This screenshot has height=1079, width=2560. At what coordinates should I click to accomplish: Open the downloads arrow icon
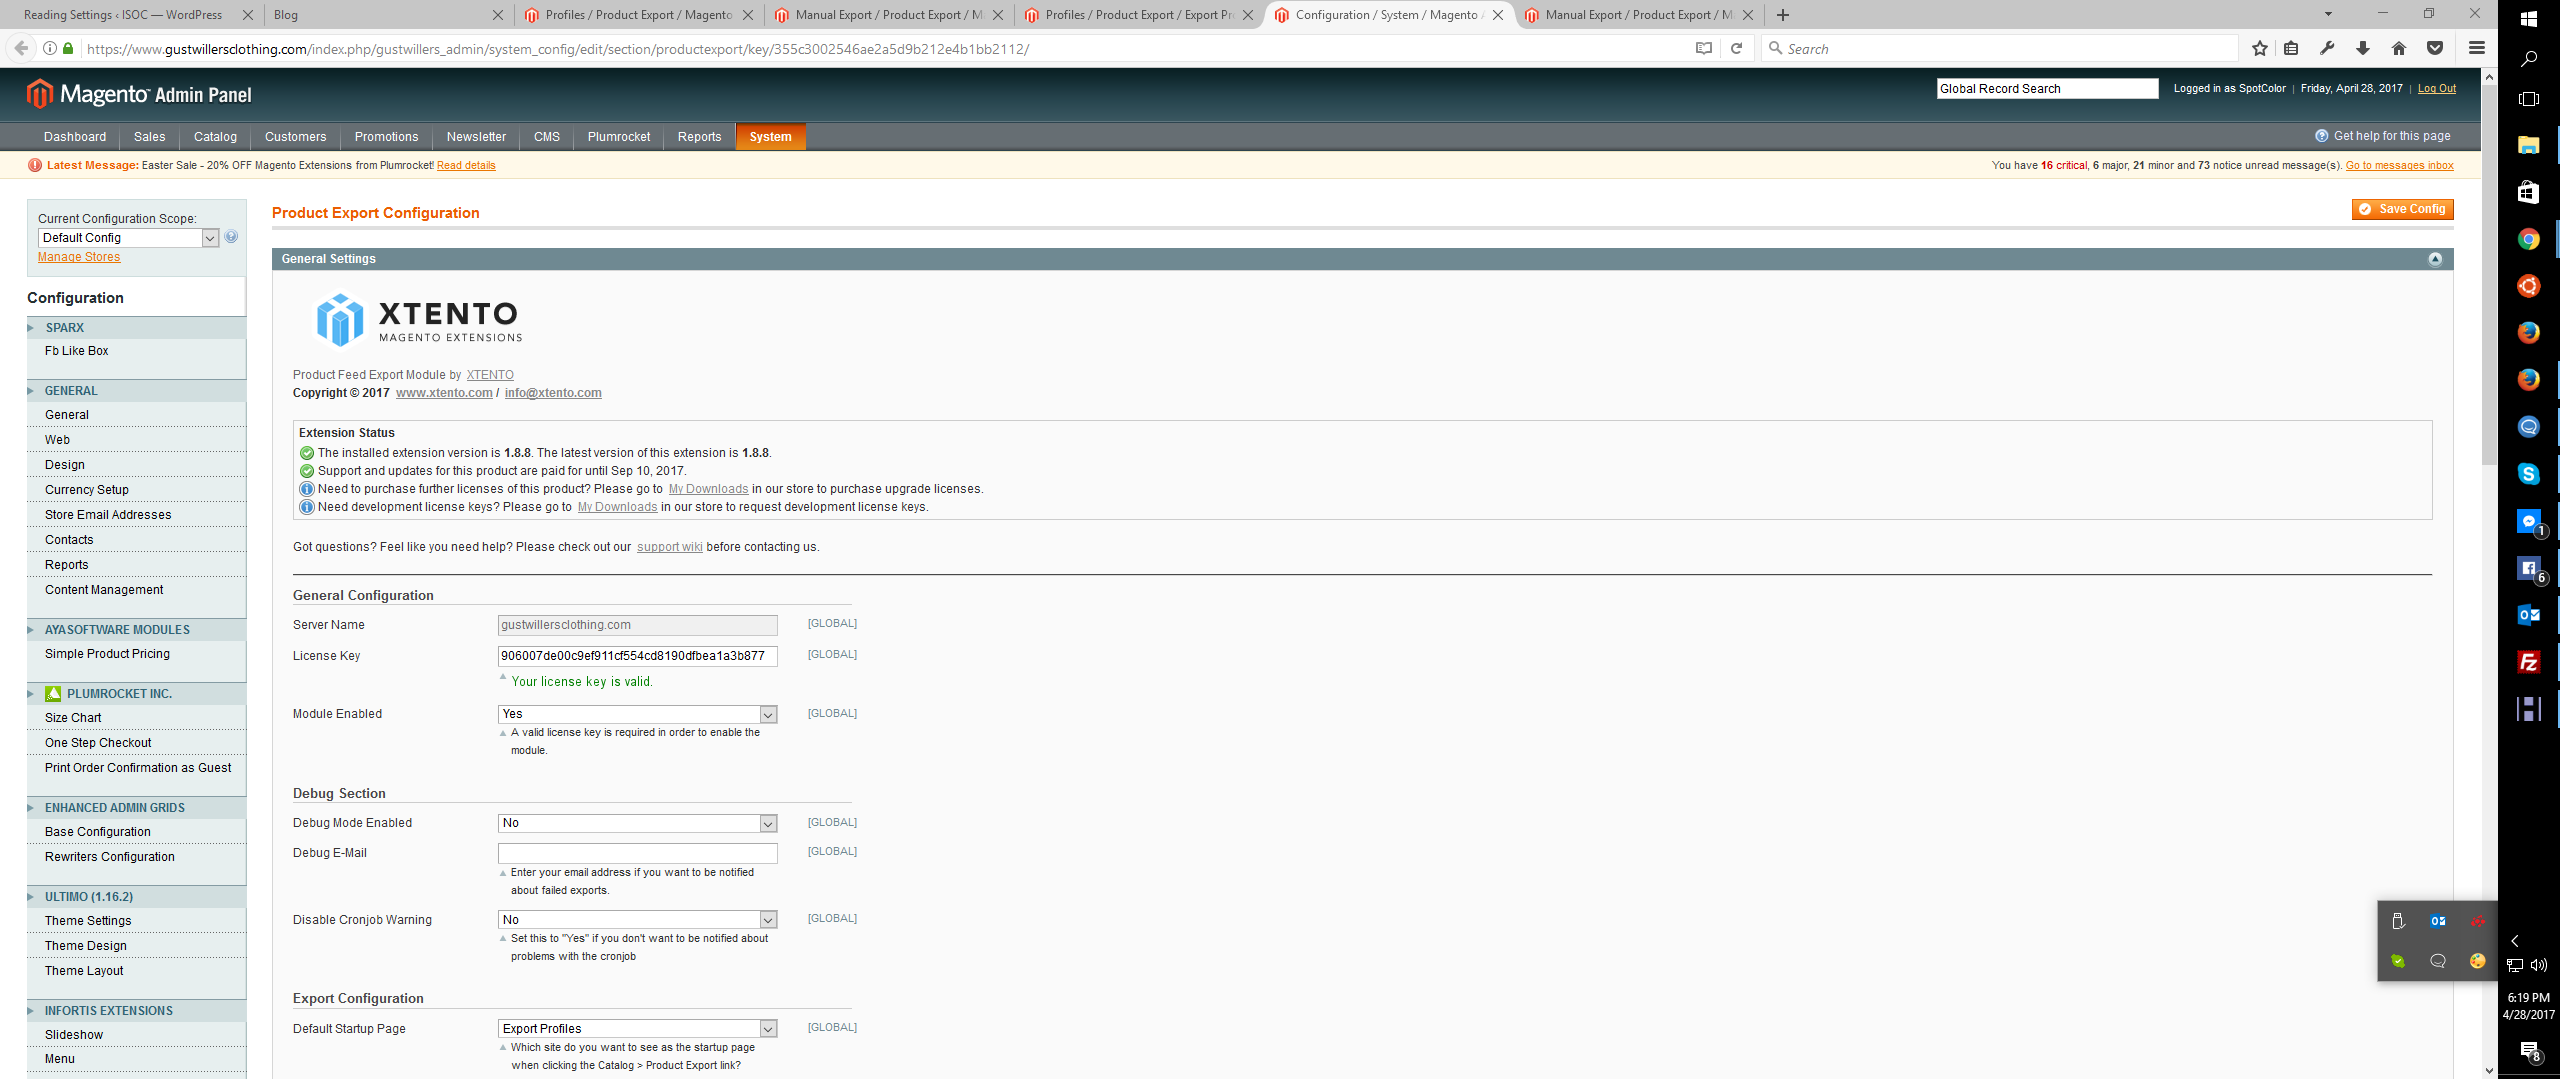click(2363, 48)
